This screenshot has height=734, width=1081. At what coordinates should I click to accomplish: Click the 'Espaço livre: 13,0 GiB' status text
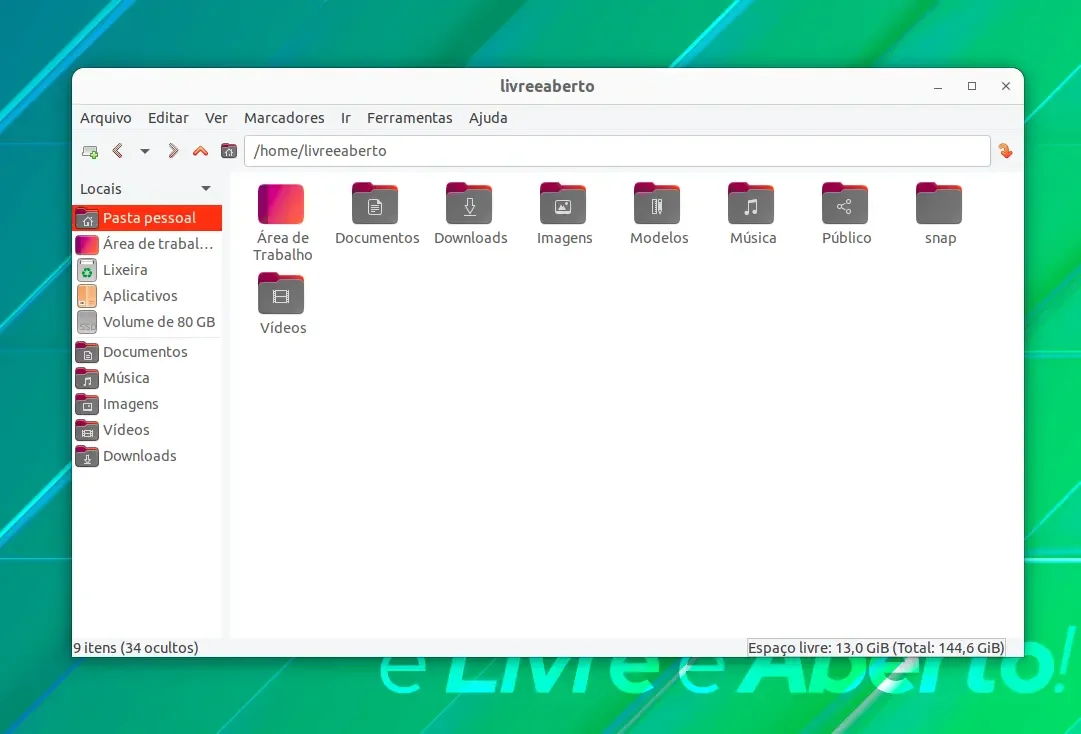point(819,648)
